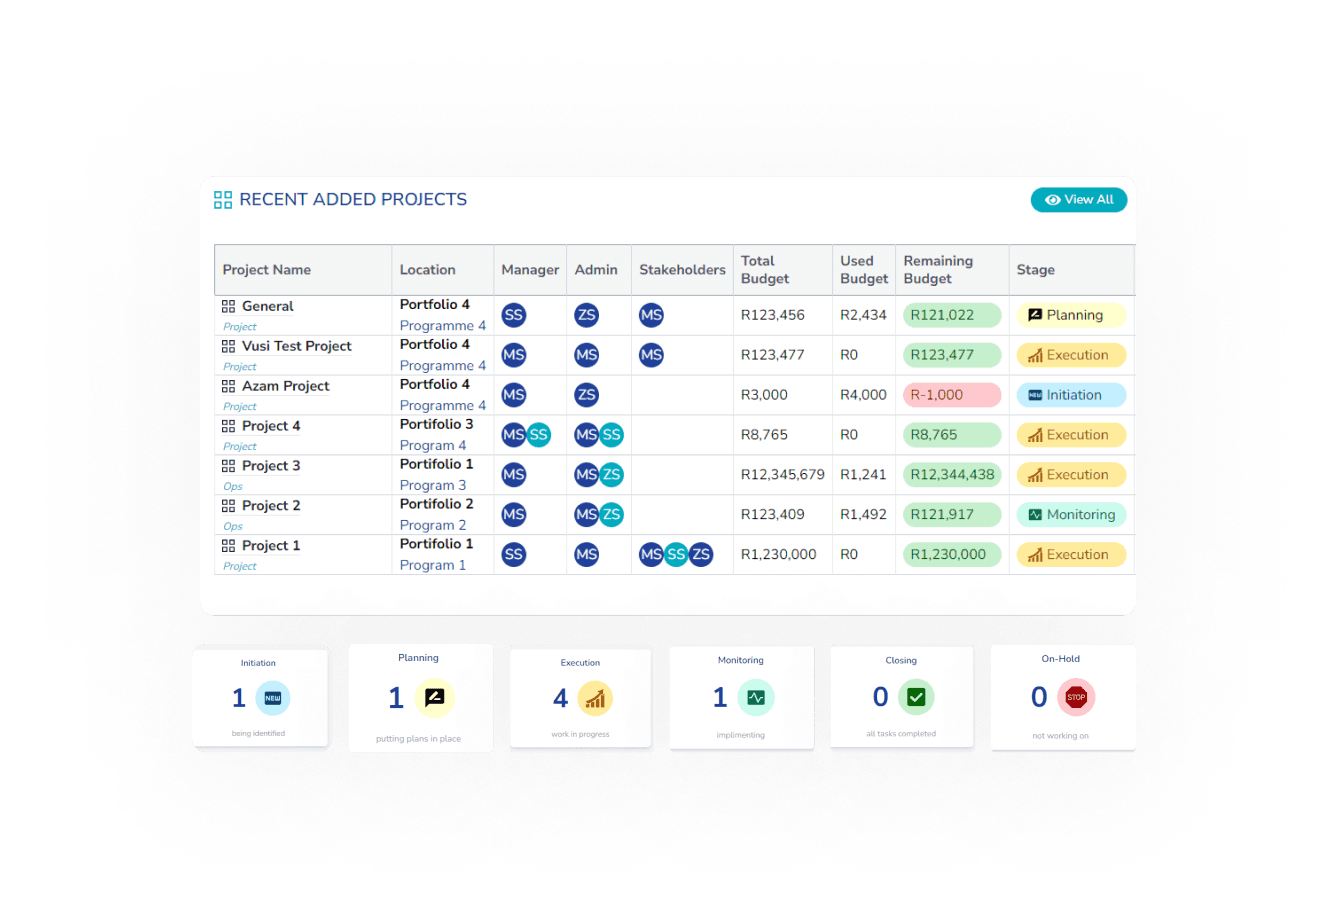The height and width of the screenshot is (910, 1337).
Task: Click ZS stakeholder avatar in Project 1 row
Action: coord(701,555)
